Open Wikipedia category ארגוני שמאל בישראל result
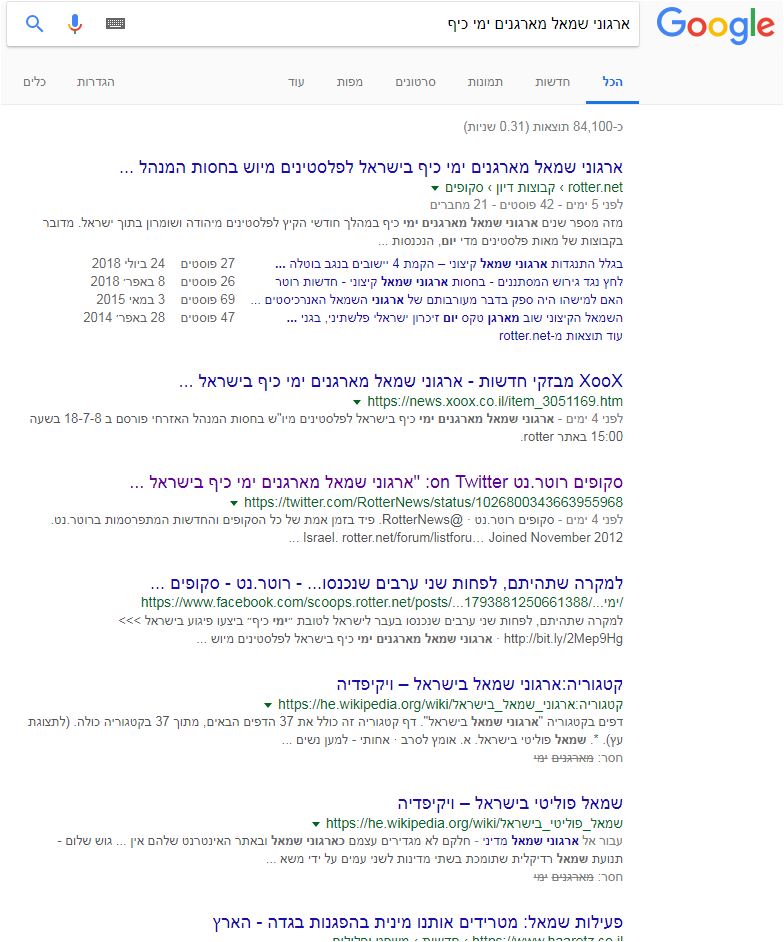Screen dimensions: 784x942 coord(479,684)
